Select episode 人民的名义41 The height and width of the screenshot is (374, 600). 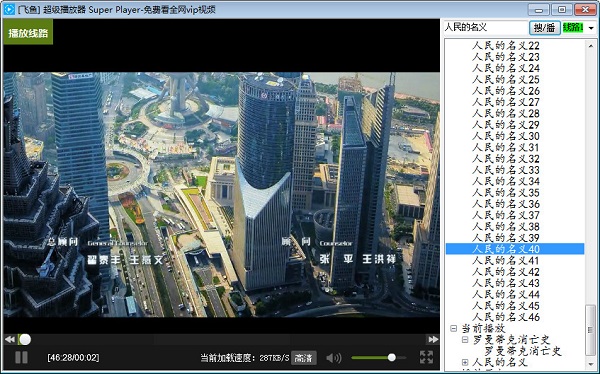[x=505, y=261]
